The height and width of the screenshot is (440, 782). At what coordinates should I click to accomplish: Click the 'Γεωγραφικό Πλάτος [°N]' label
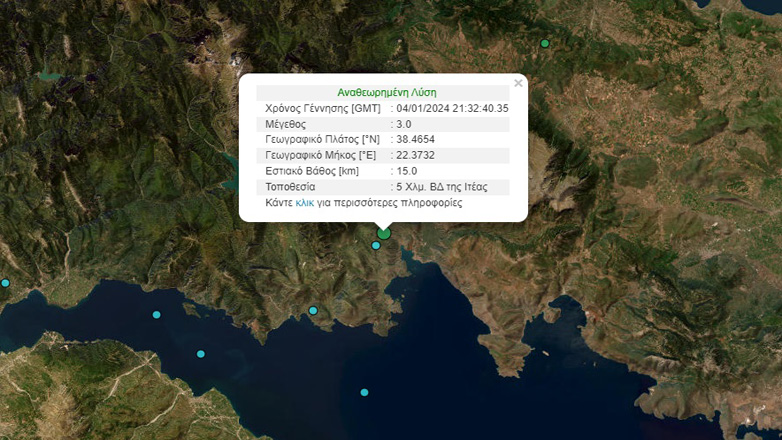322,139
